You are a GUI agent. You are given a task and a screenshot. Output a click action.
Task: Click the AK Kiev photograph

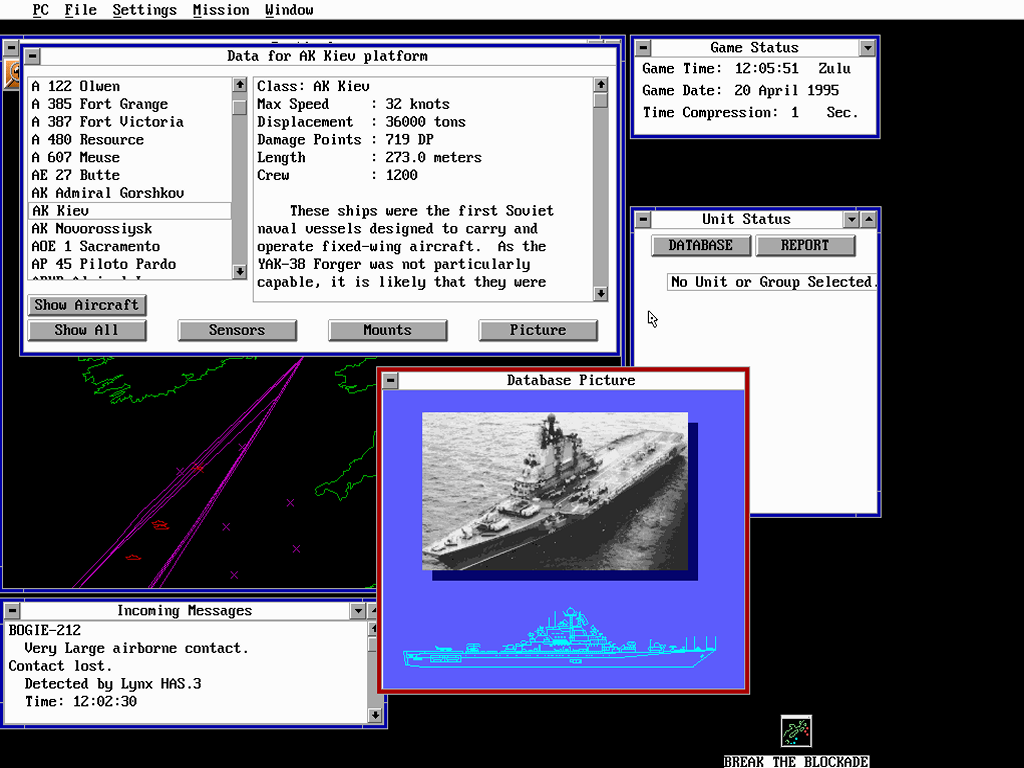554,491
